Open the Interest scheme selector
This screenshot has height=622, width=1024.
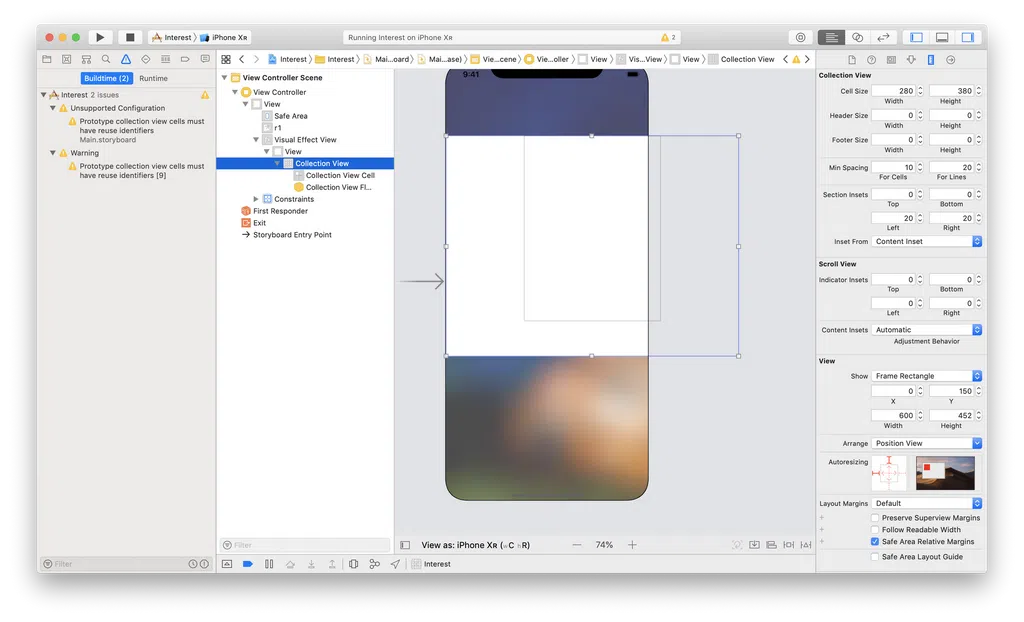172,37
